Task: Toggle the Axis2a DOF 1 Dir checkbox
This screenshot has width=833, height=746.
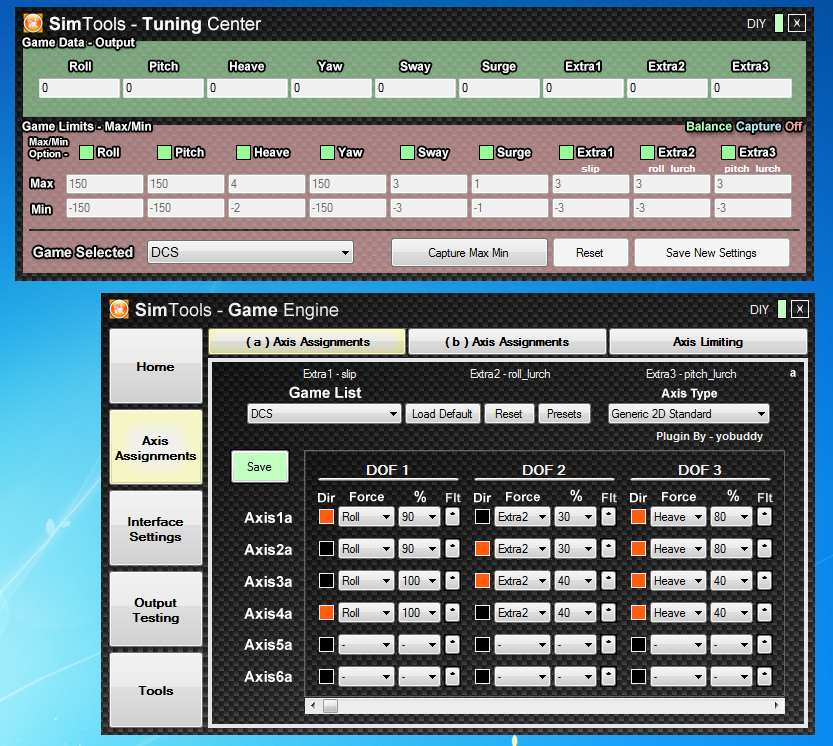Action: click(326, 549)
